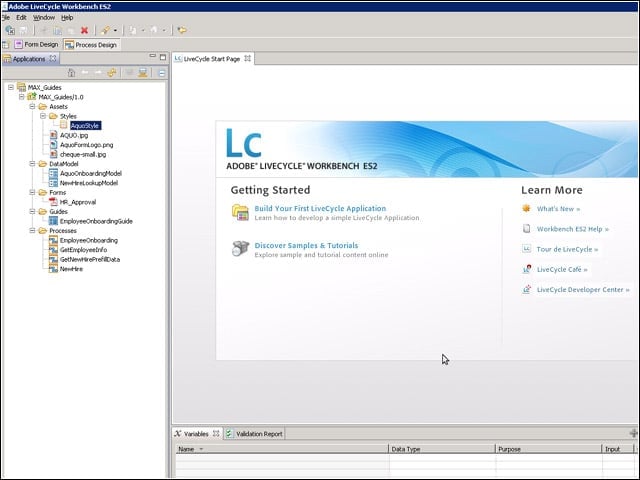Click the Build Your First Application folder icon
640x480 pixels.
click(x=240, y=212)
